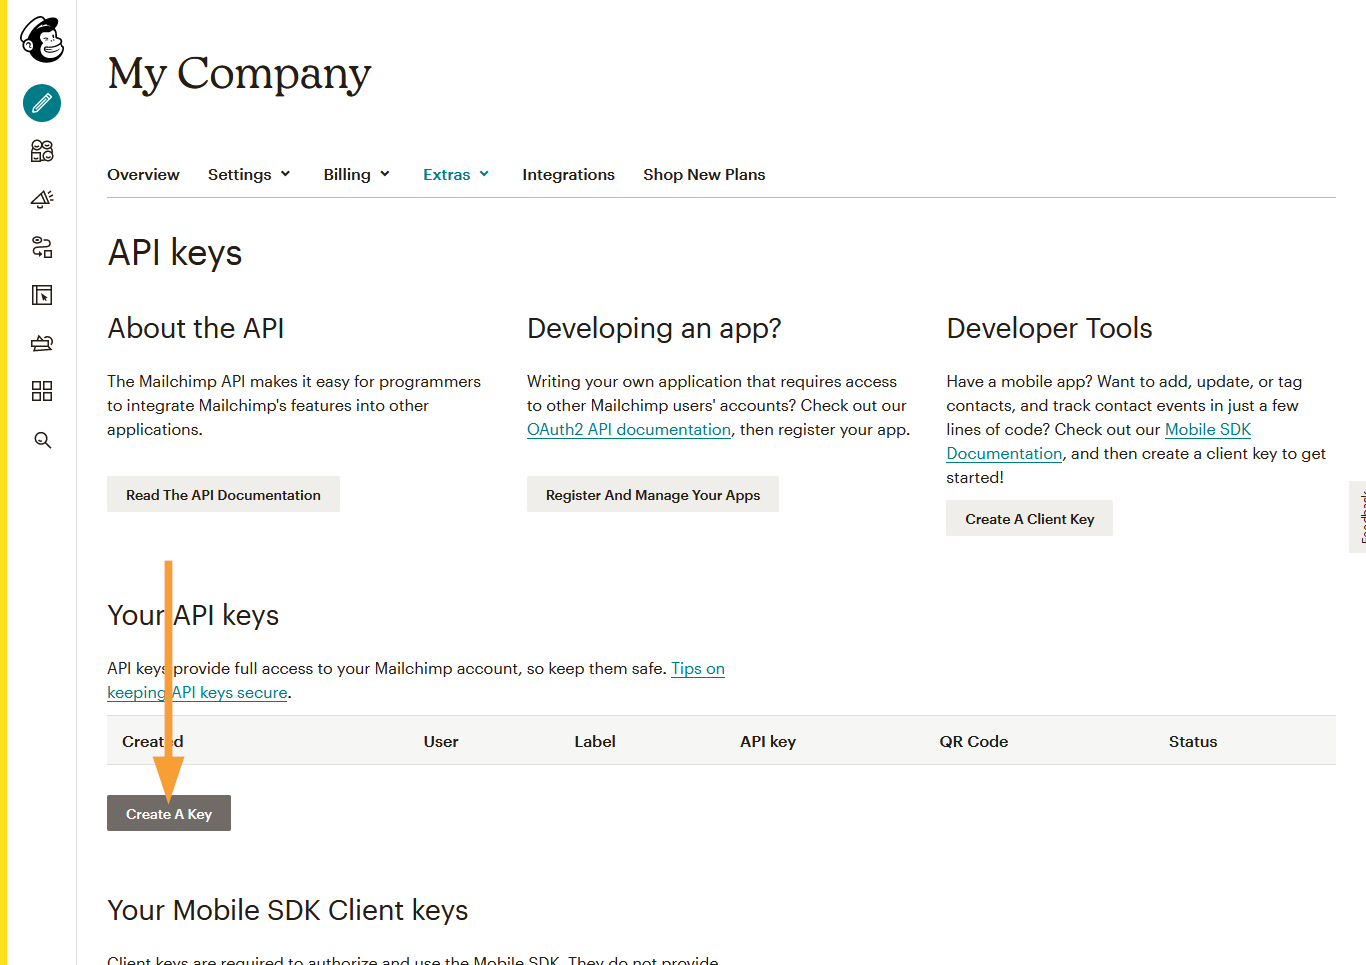1366x965 pixels.
Task: Open the Feedback side tab
Action: tap(1358, 517)
